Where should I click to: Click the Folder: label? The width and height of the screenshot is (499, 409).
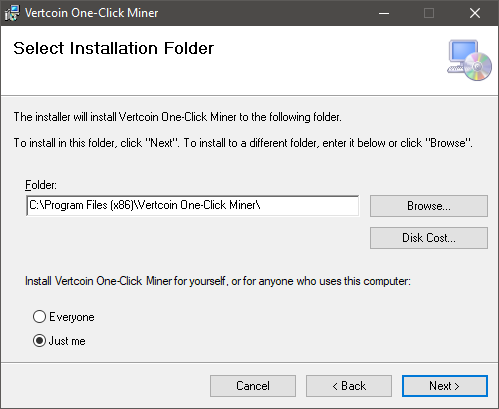pyautogui.click(x=41, y=185)
